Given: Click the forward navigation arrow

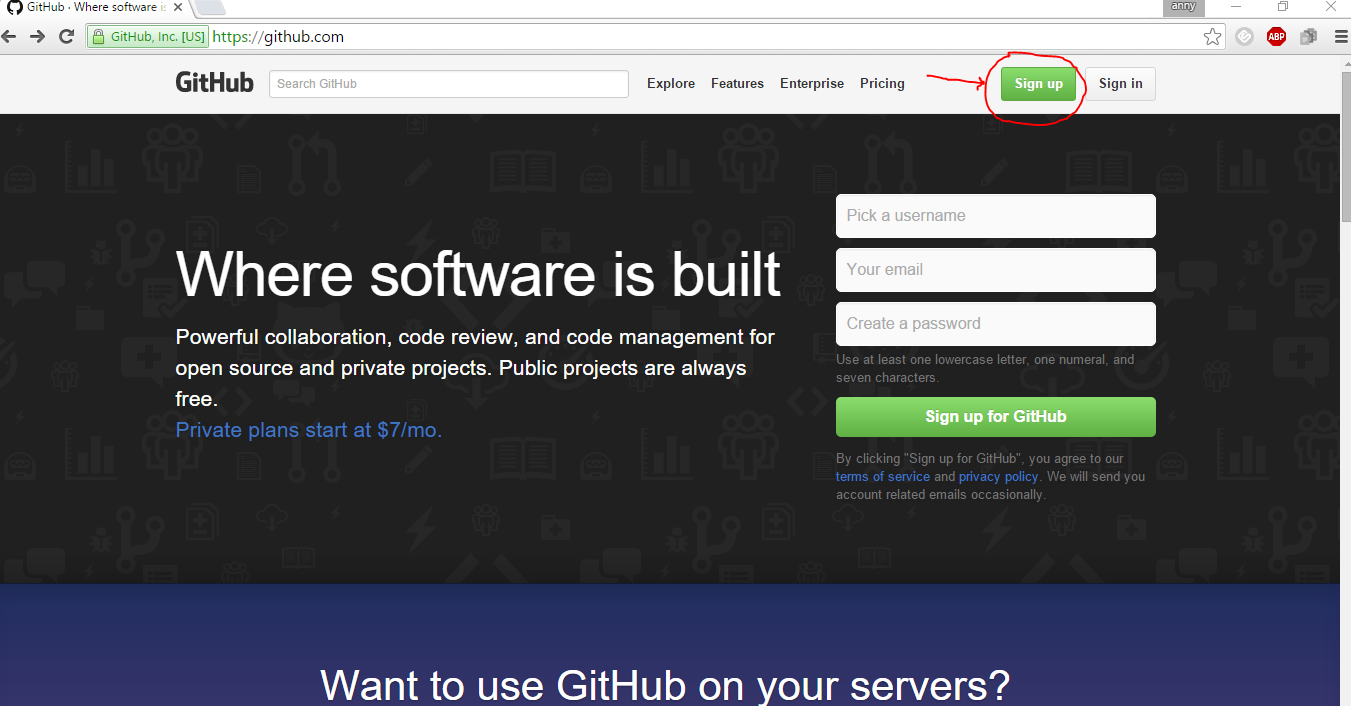Looking at the screenshot, I should coord(38,36).
